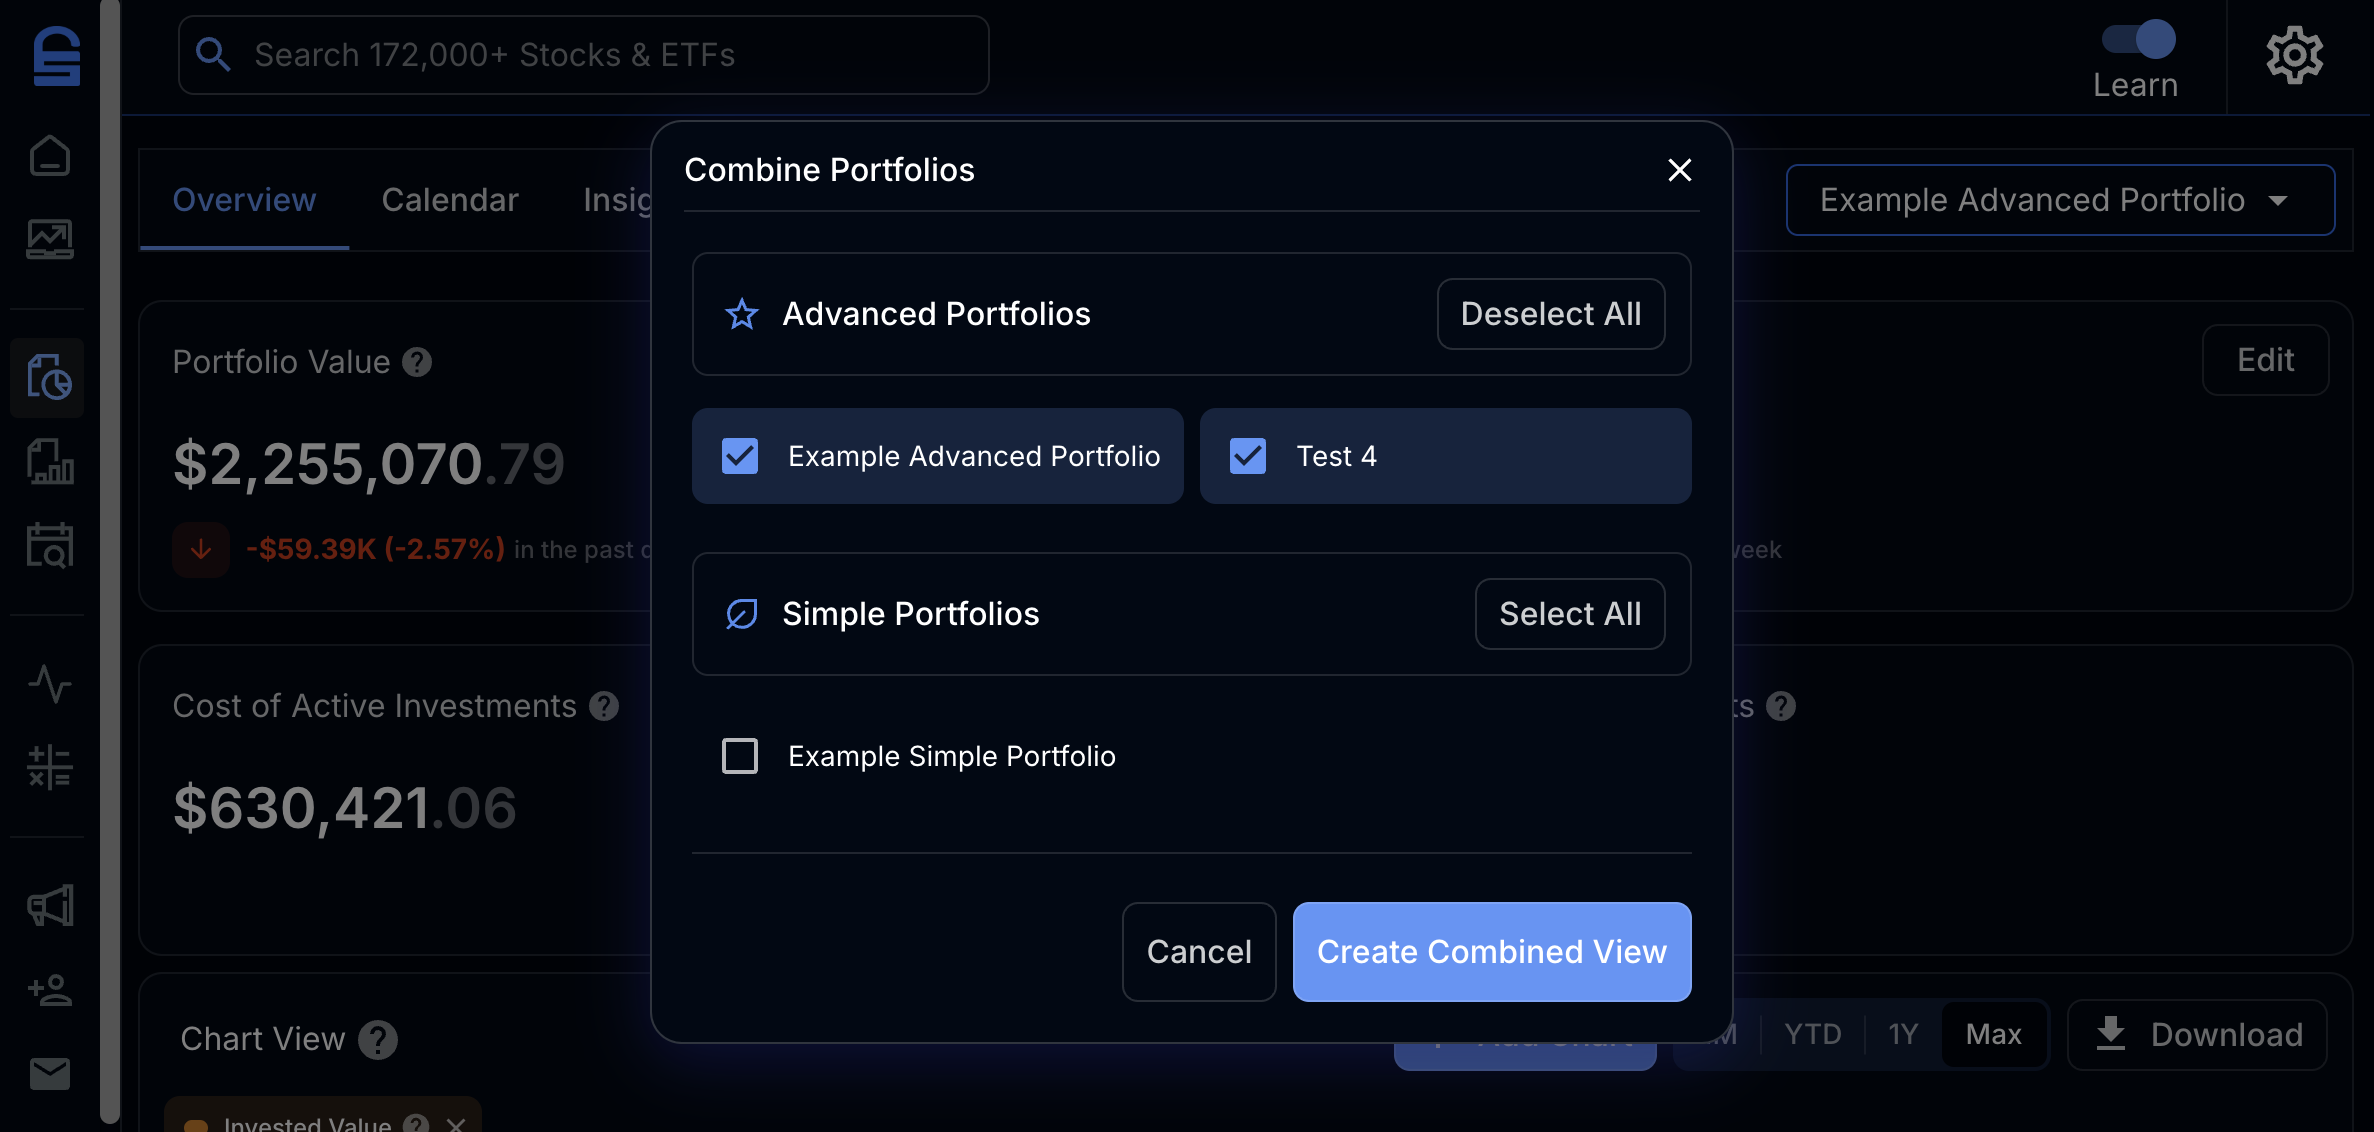2374x1132 pixels.
Task: Open the calendar search sidebar icon
Action: (x=49, y=546)
